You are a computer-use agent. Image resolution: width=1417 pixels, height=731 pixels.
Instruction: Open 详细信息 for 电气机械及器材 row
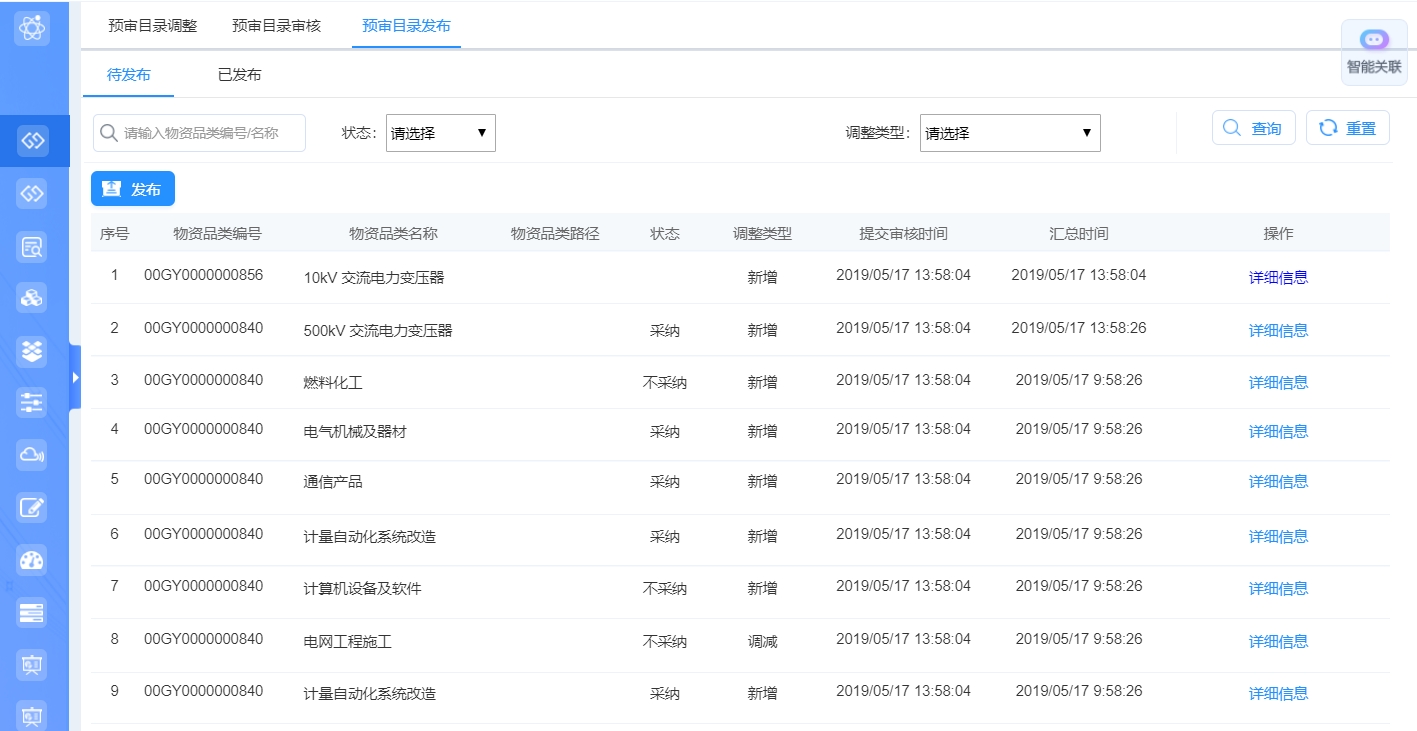(1278, 431)
